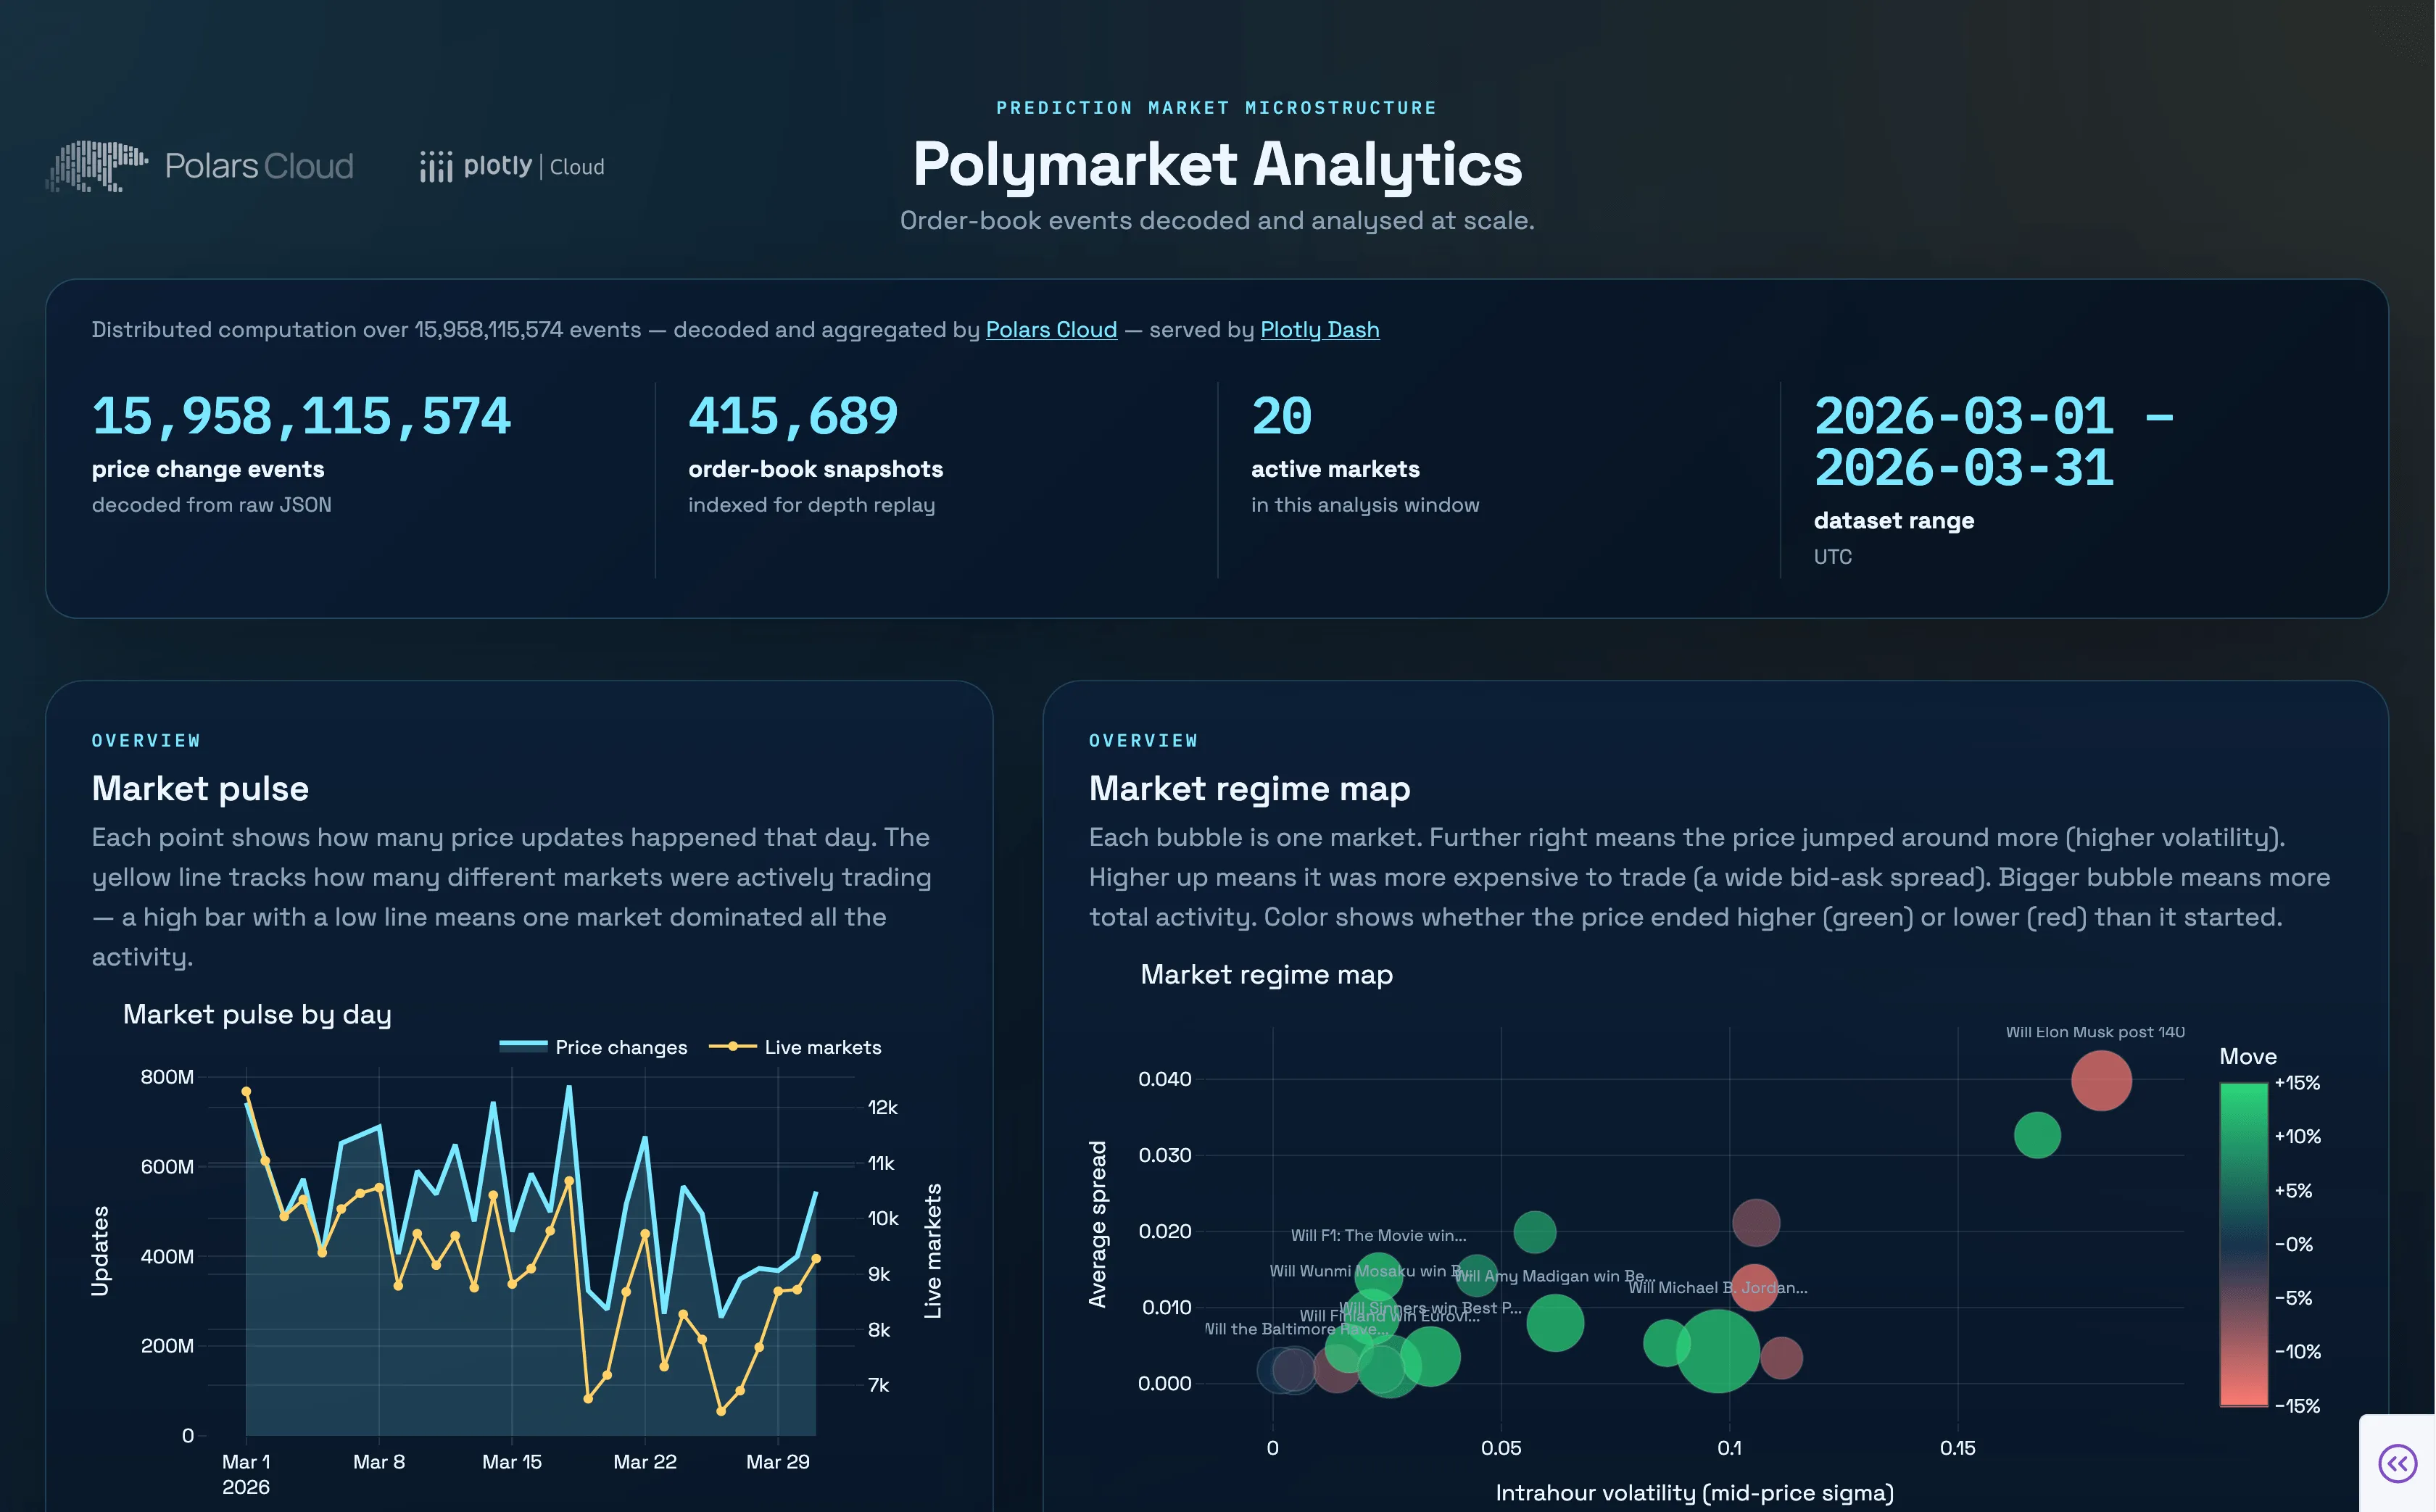This screenshot has width=2436, height=1512.
Task: Click the 20 active markets figure
Action: coord(1281,416)
